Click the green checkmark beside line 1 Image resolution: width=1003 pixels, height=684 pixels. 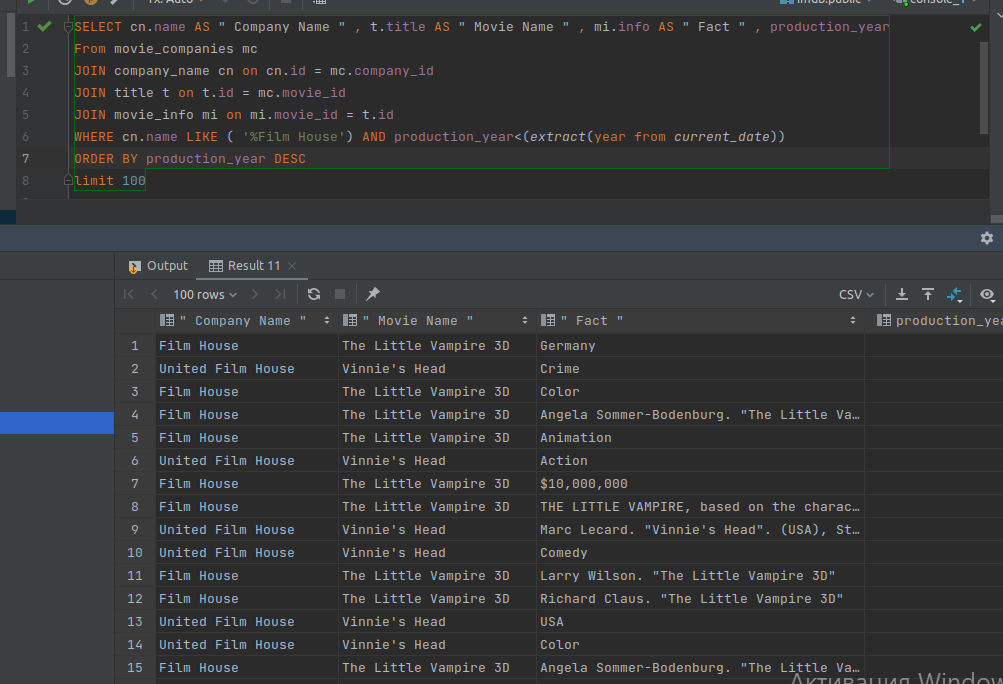pyautogui.click(x=44, y=26)
